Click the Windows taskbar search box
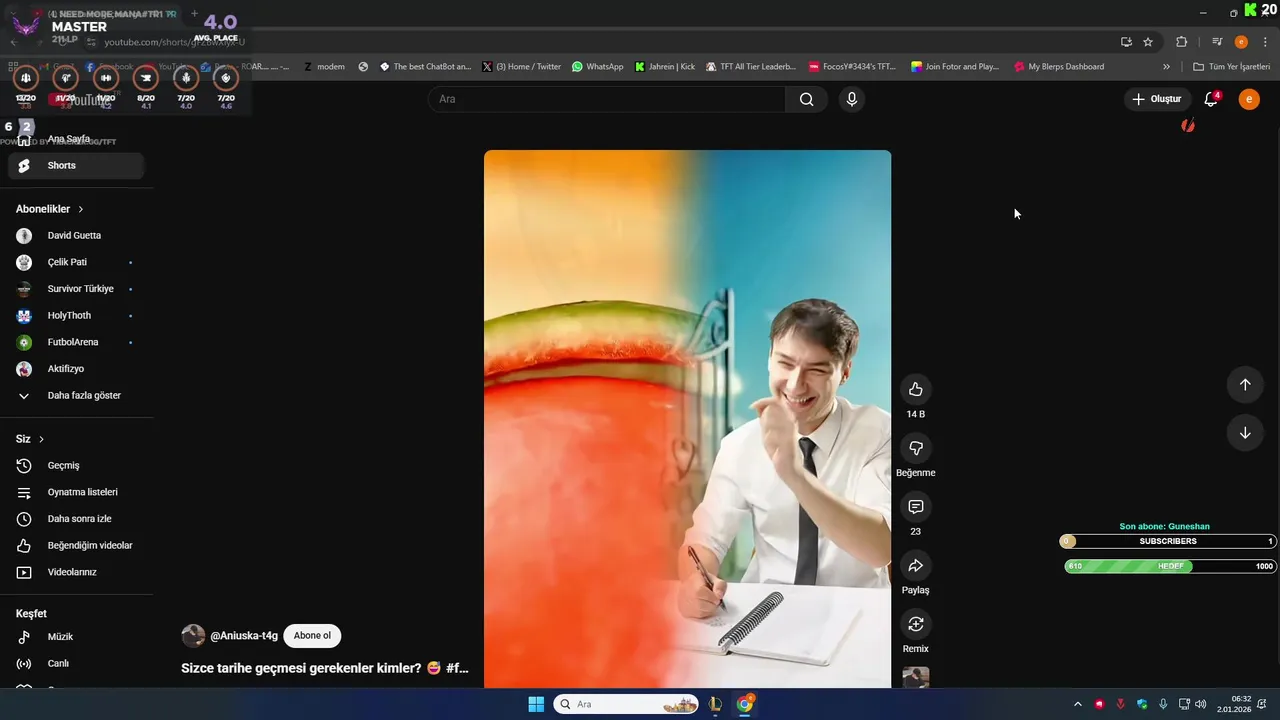Screen dimensions: 1280x720 coord(627,704)
